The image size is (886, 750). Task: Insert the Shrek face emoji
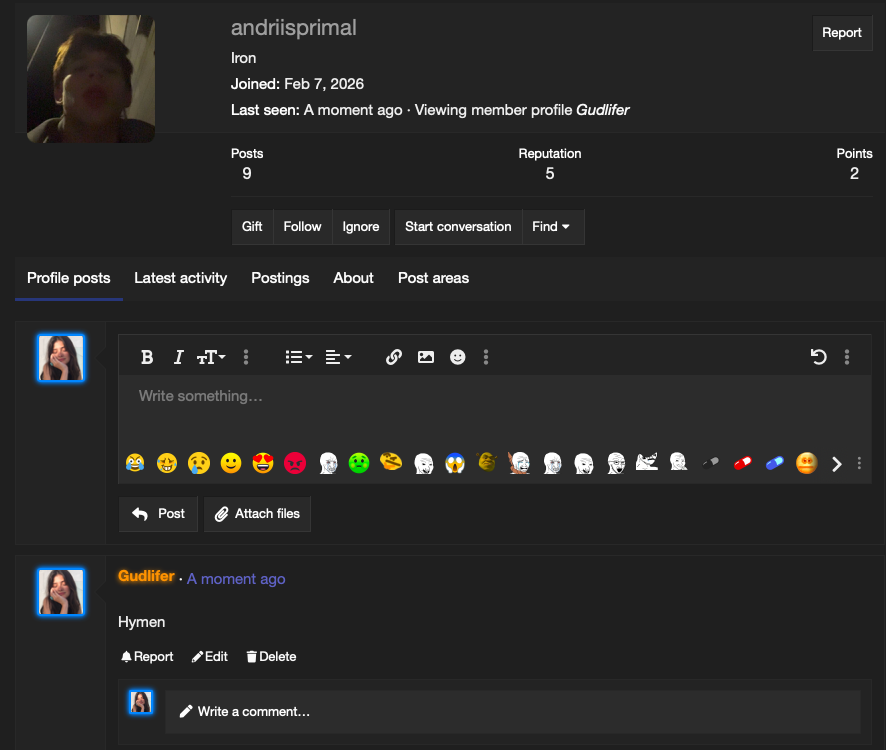click(x=487, y=463)
